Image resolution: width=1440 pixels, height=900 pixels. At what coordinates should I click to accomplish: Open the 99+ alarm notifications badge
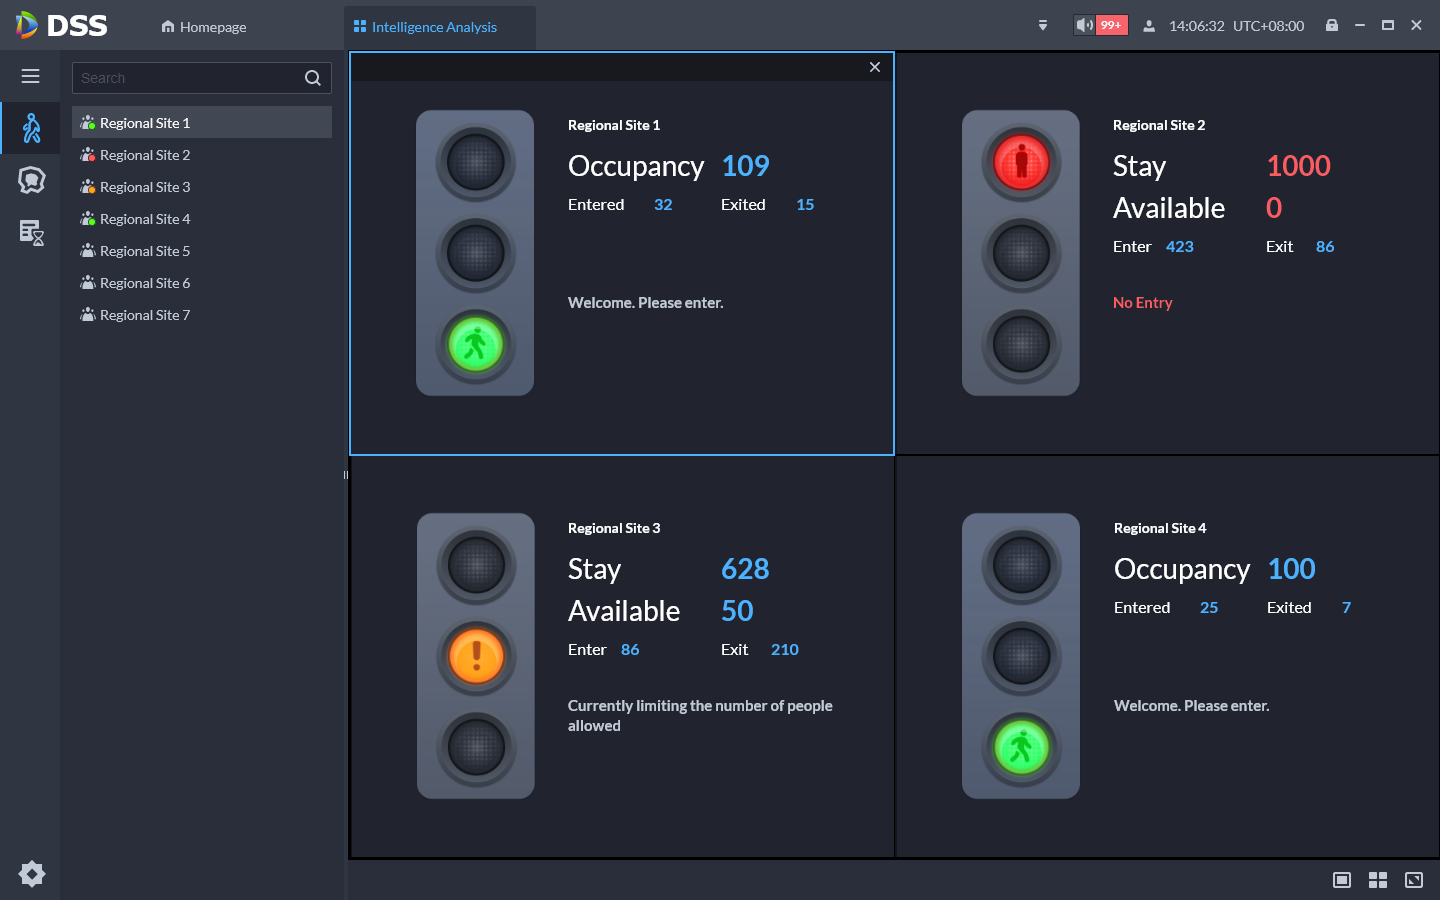(1111, 25)
